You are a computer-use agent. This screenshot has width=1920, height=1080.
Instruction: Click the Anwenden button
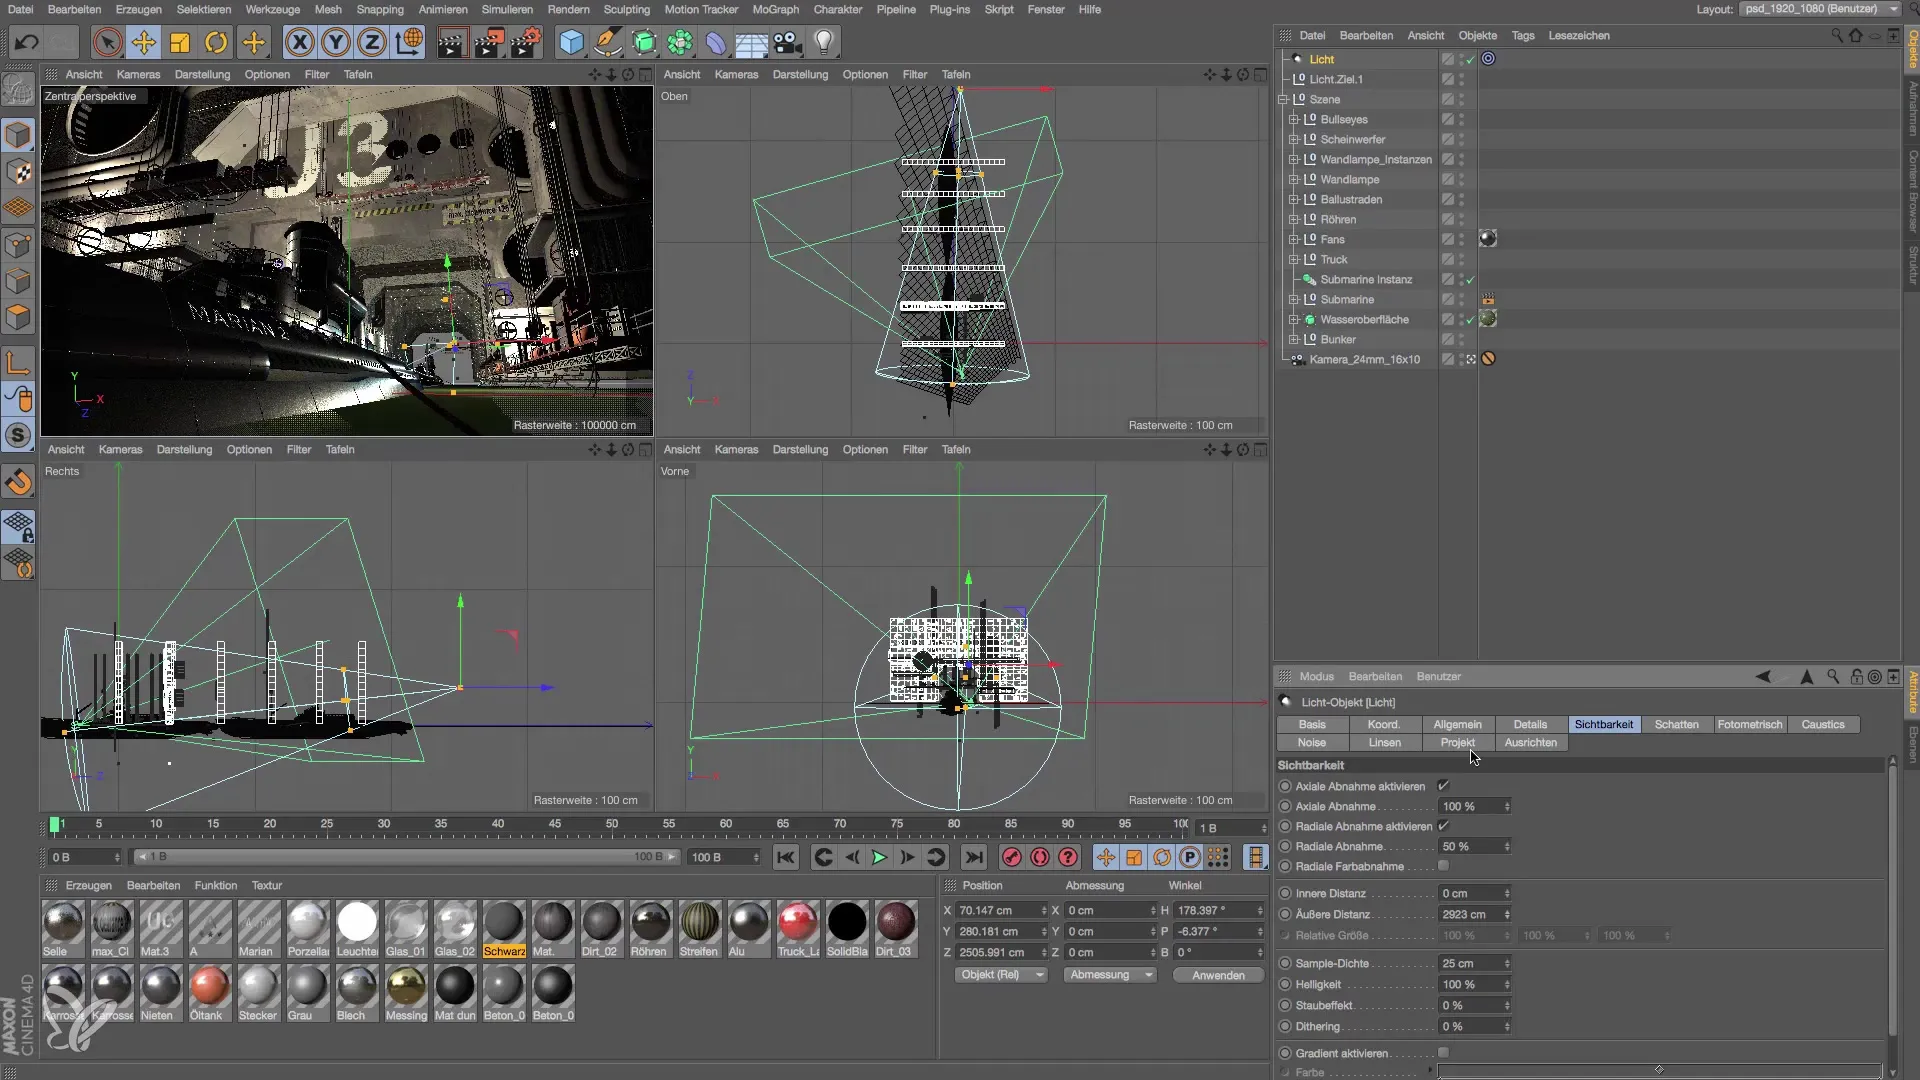(x=1218, y=975)
